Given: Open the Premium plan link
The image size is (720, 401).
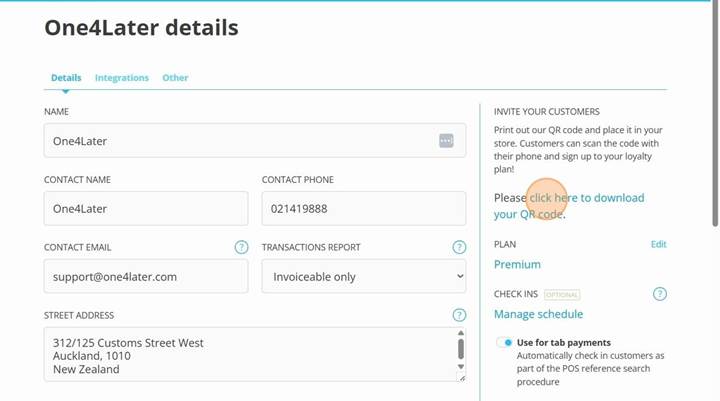Looking at the screenshot, I should click(517, 265).
